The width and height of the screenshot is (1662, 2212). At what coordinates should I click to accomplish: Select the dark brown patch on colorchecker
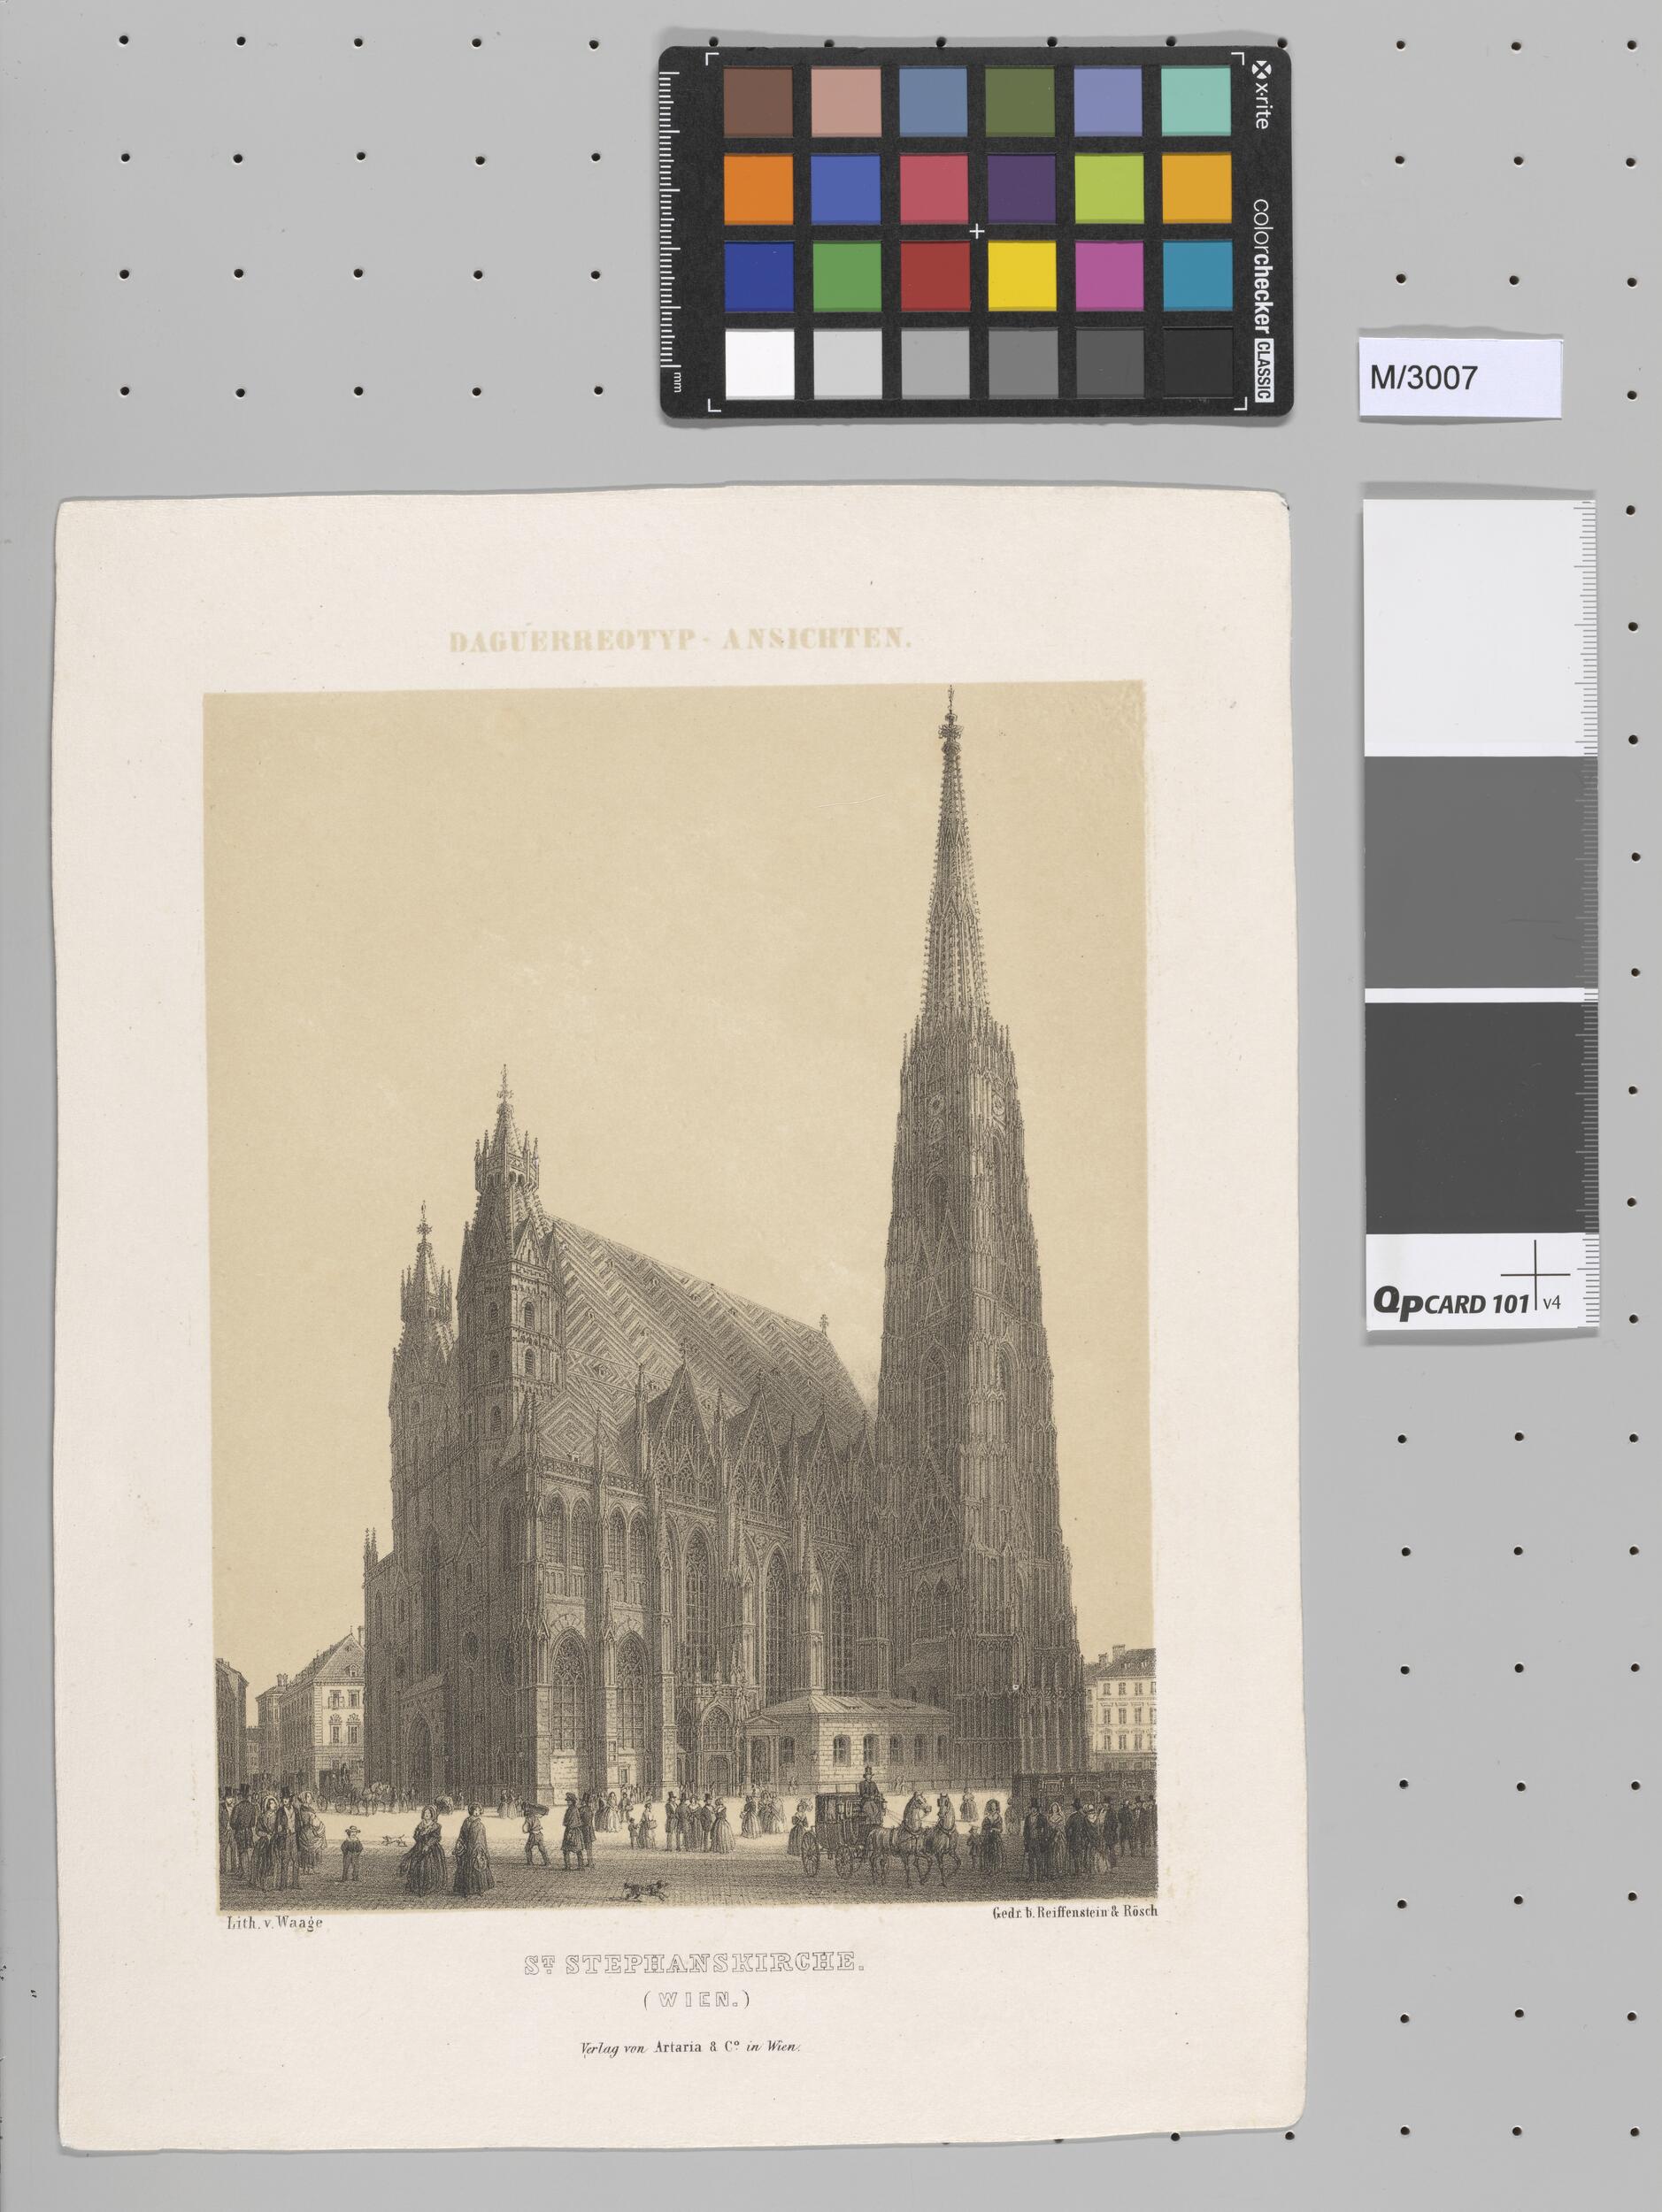coord(758,101)
